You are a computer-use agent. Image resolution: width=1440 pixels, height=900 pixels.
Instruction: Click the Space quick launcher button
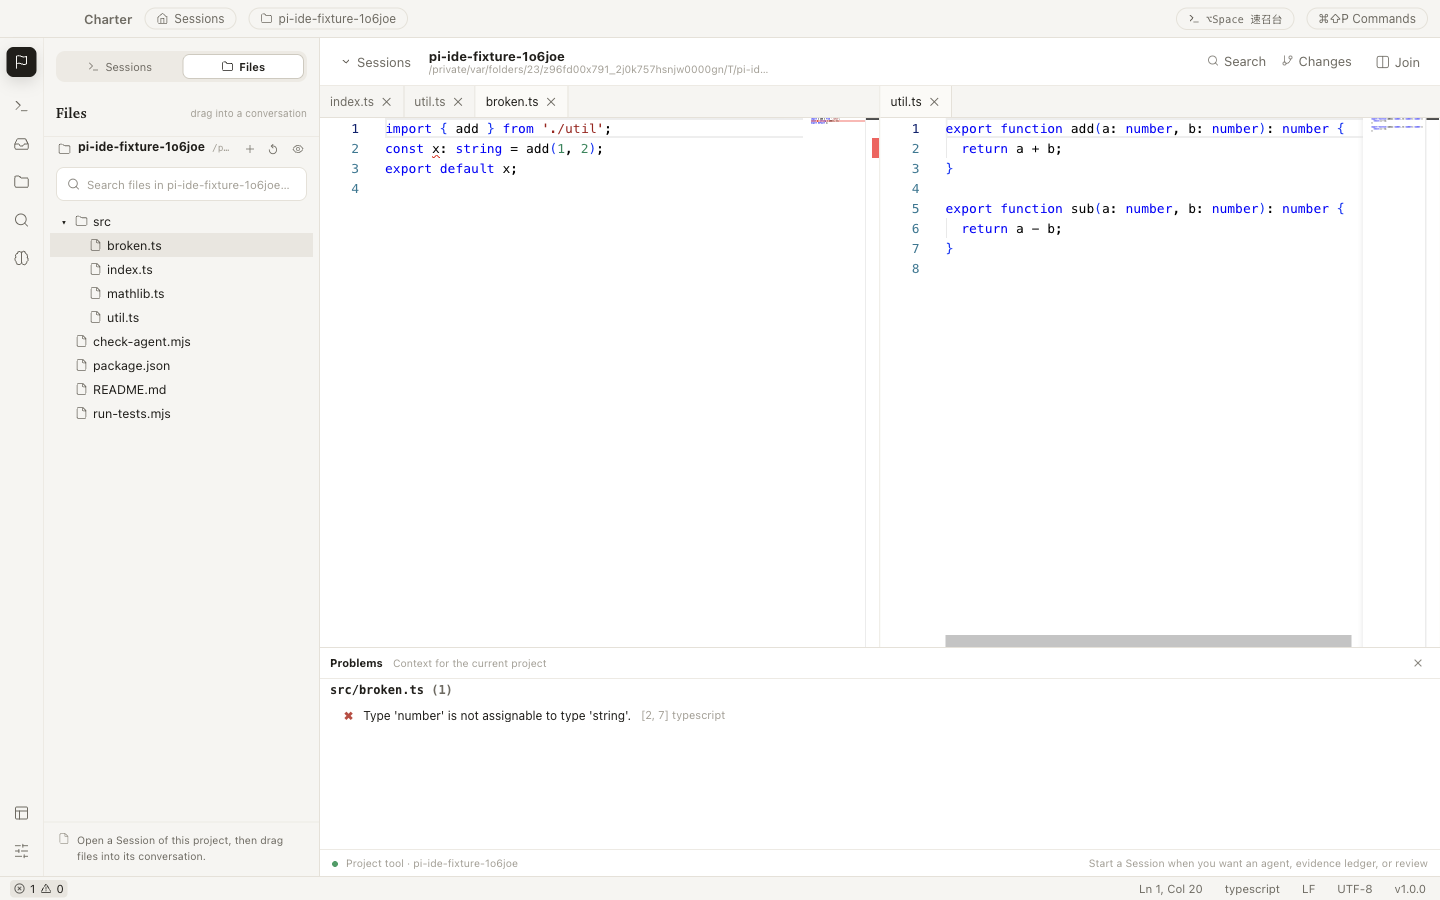pyautogui.click(x=1235, y=19)
